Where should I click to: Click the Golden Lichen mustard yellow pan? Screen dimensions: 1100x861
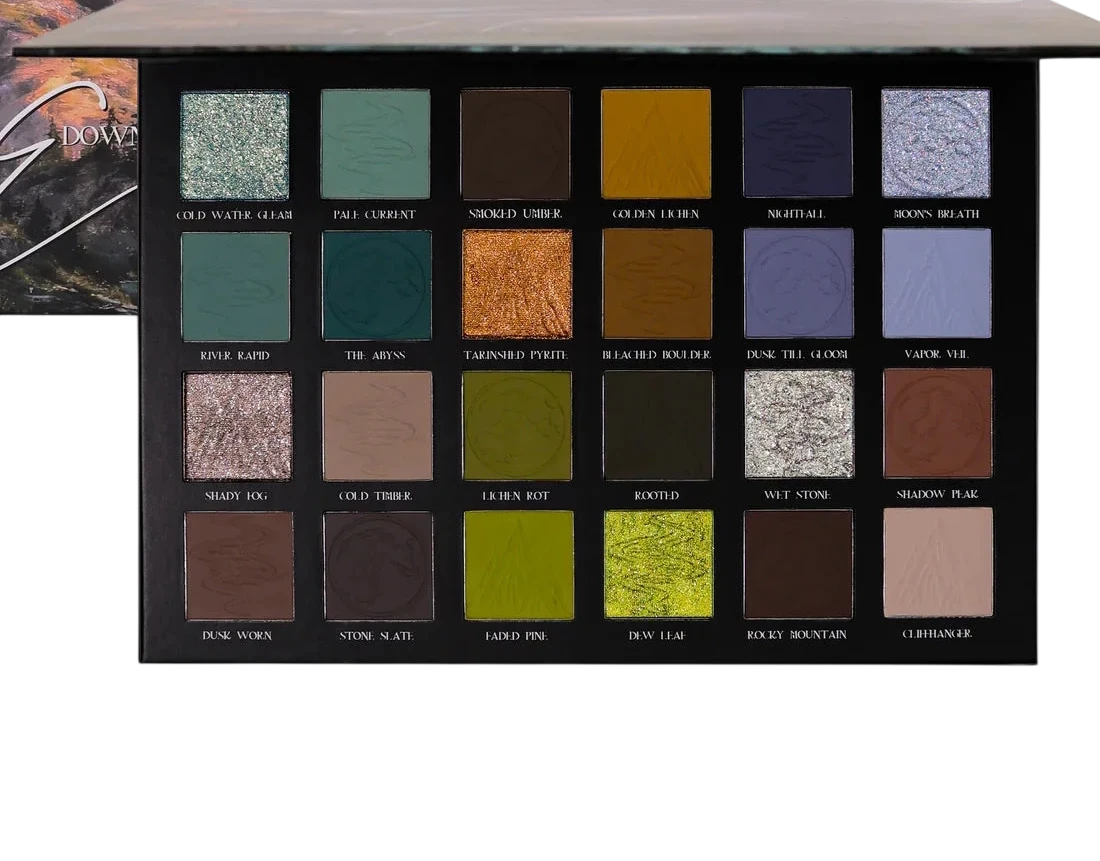click(656, 143)
